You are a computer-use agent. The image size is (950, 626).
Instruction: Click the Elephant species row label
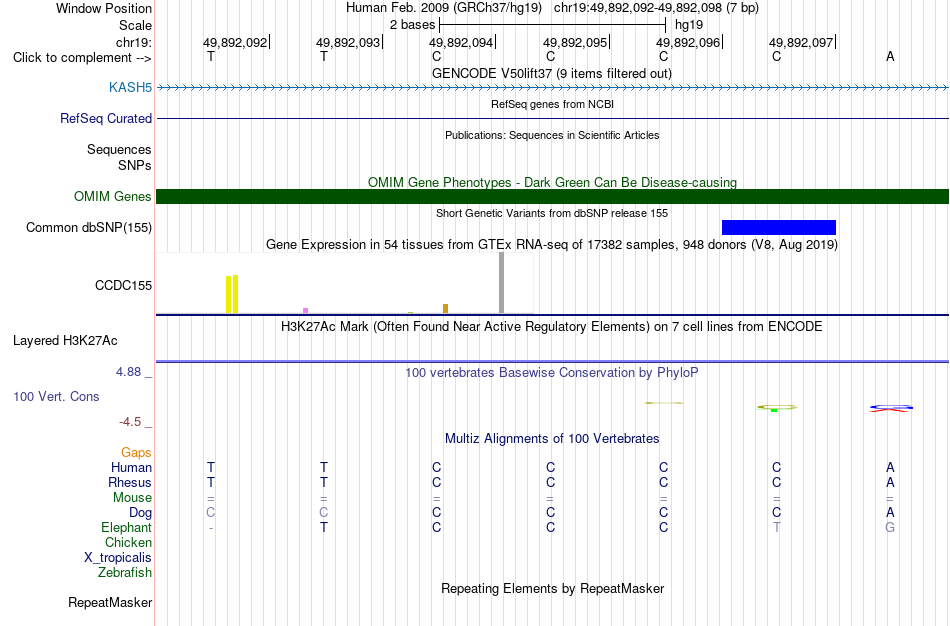coord(126,527)
